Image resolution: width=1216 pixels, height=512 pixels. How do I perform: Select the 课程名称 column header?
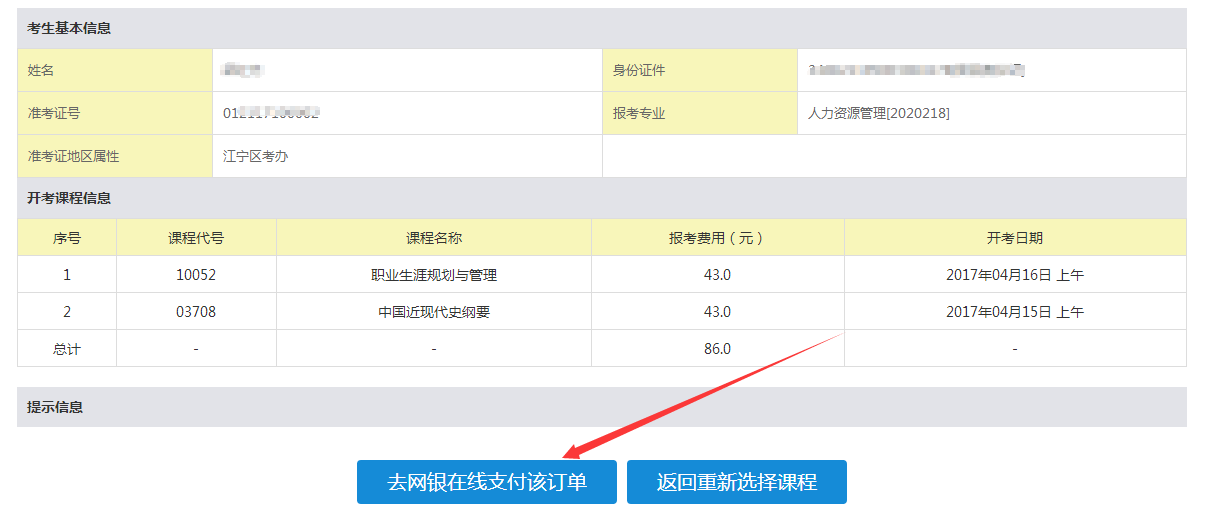[433, 238]
